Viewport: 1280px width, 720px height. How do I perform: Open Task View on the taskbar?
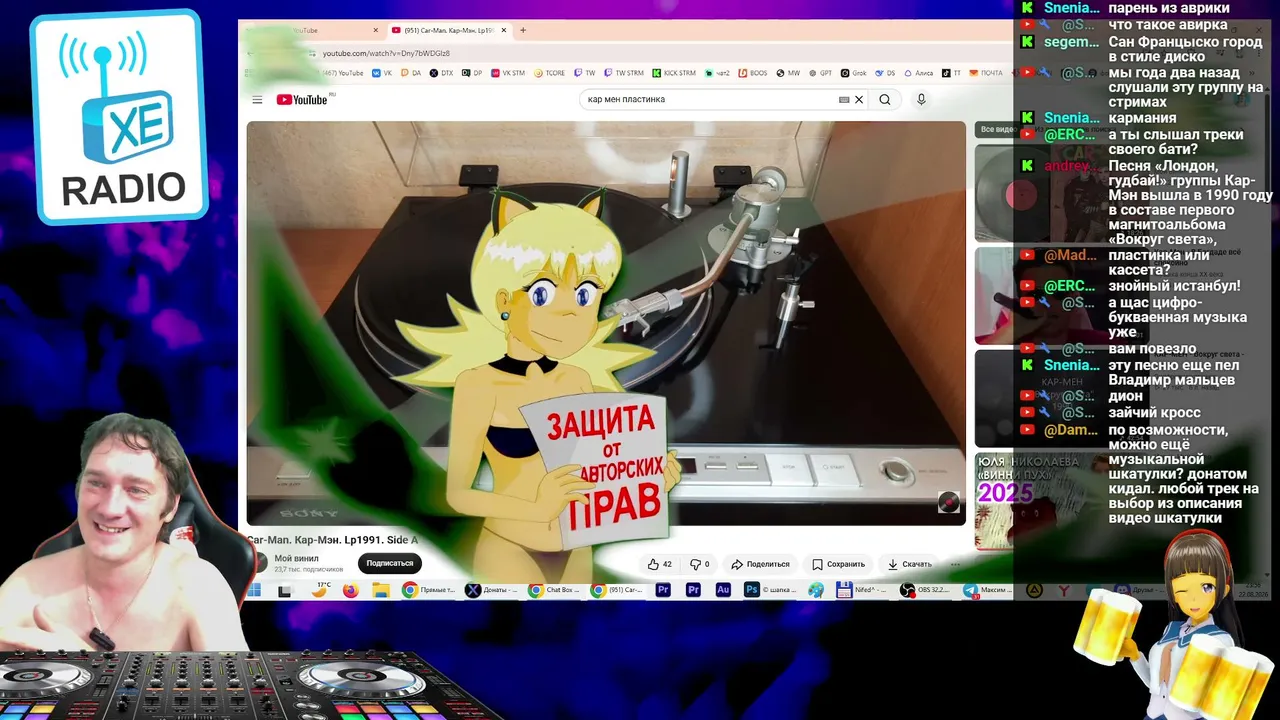tap(285, 590)
